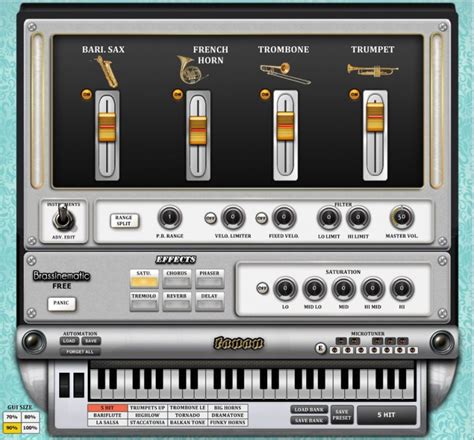Viewport: 474px width, 440px height.
Task: Click the Save Bank button
Action: 309,420
